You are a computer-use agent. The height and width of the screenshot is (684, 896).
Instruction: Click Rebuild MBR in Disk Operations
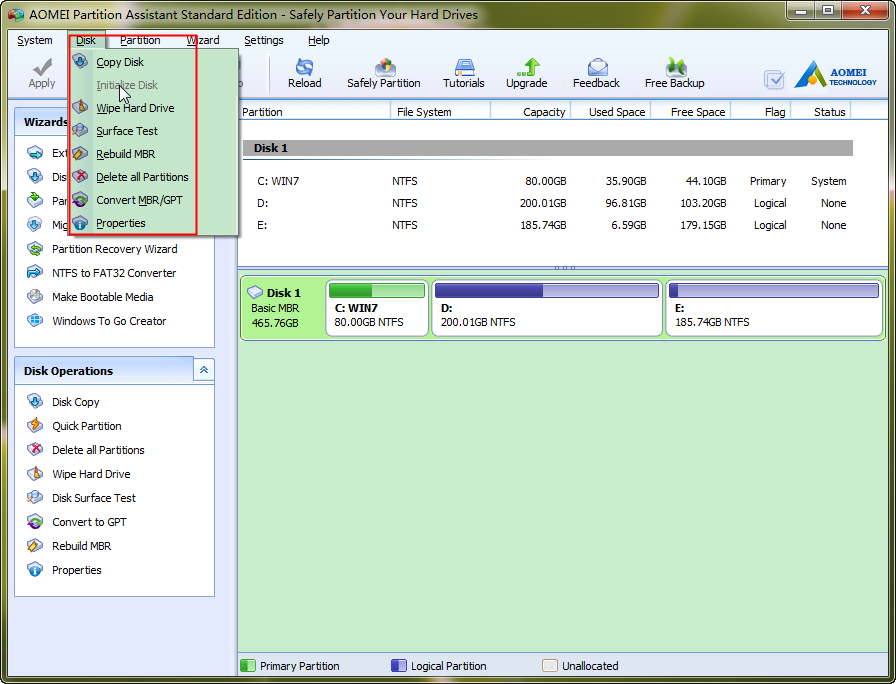81,546
